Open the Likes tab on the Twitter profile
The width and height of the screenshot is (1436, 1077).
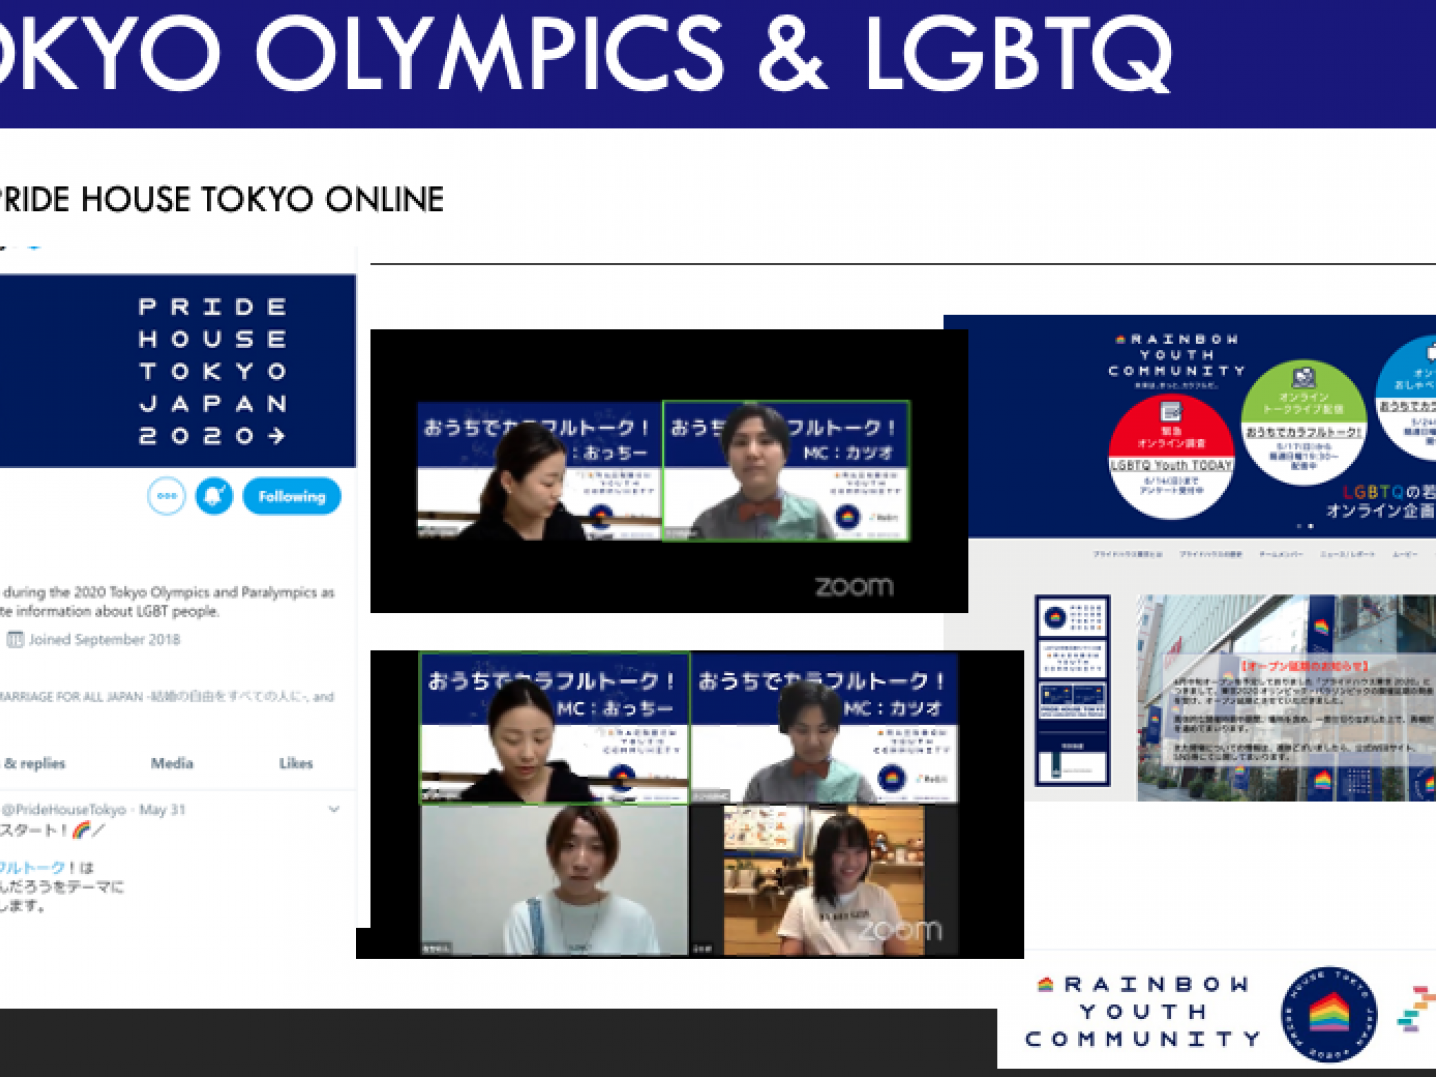pos(296,763)
